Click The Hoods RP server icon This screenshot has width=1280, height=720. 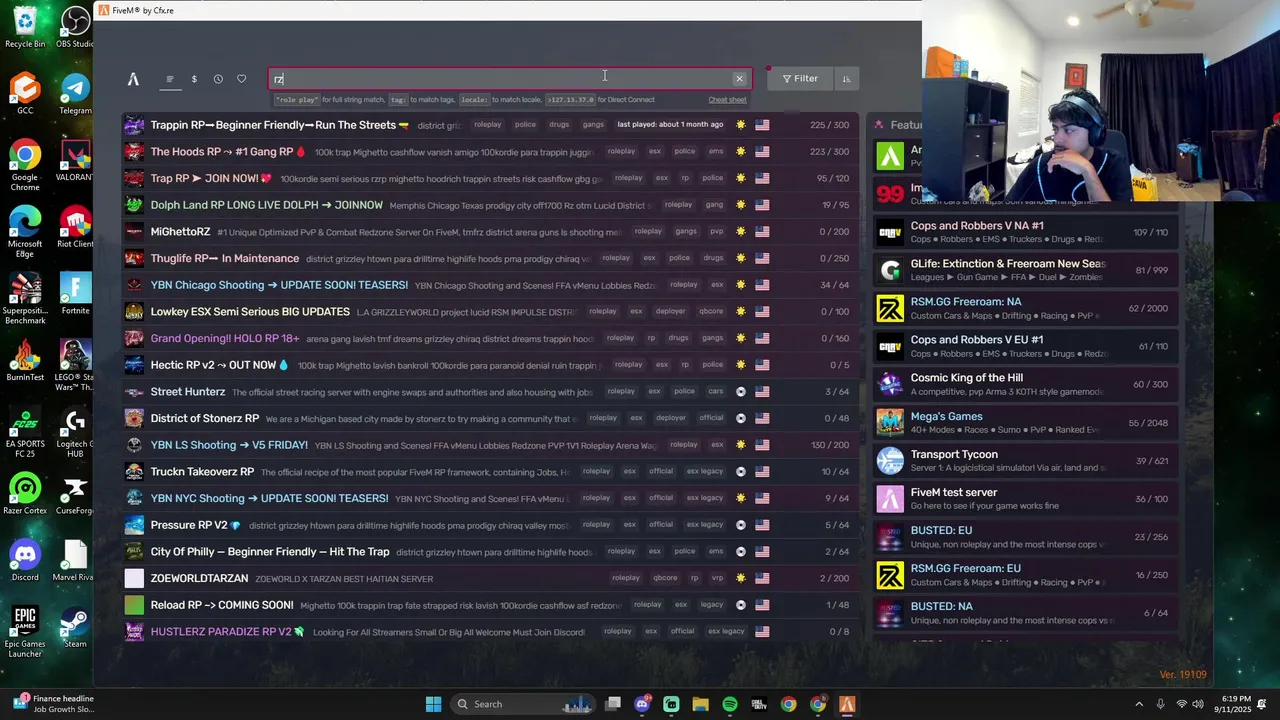click(134, 152)
